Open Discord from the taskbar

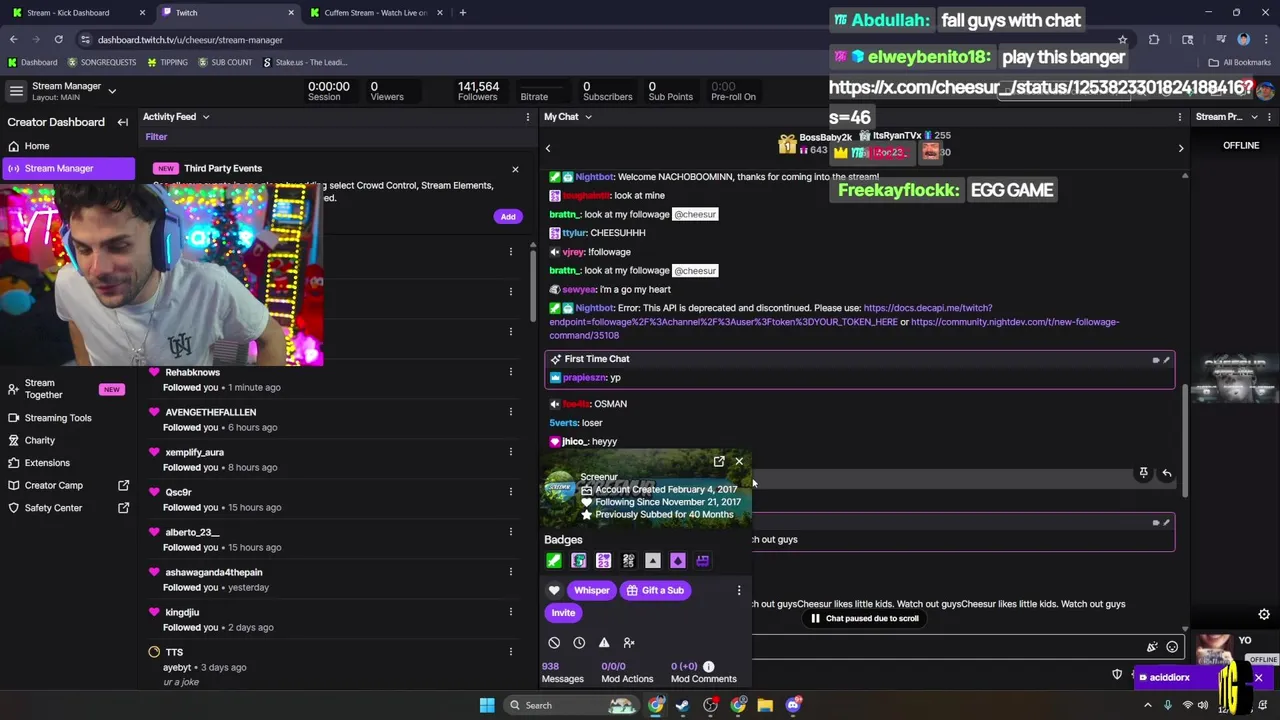coord(793,705)
